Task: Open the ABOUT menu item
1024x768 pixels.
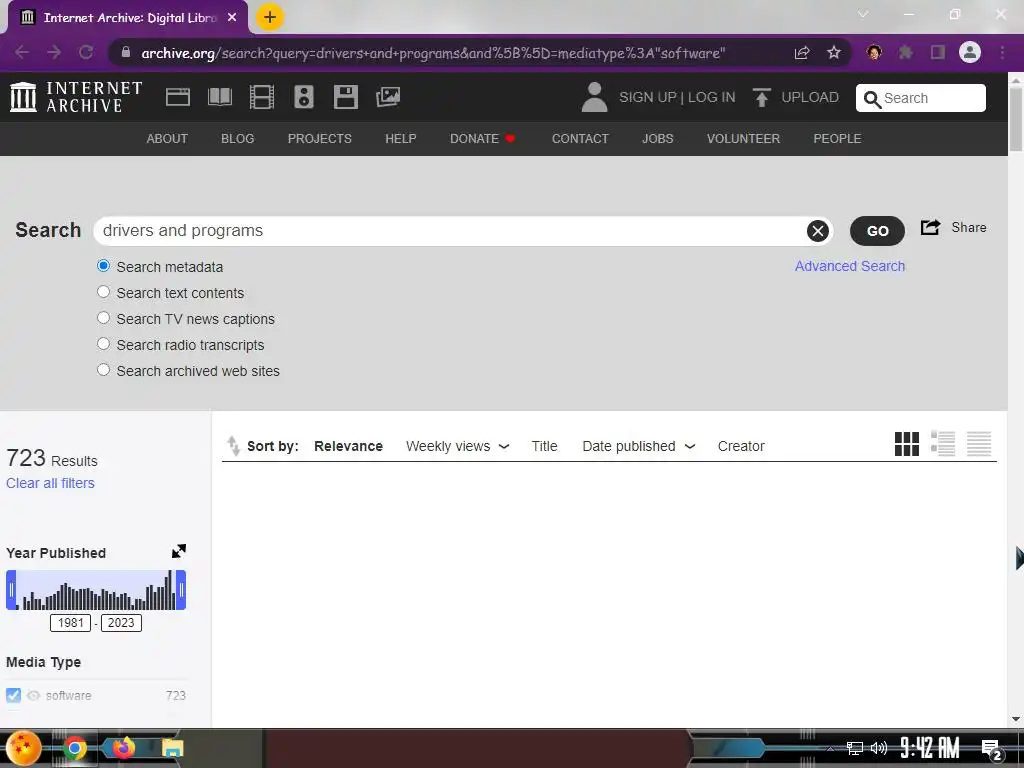Action: (167, 138)
